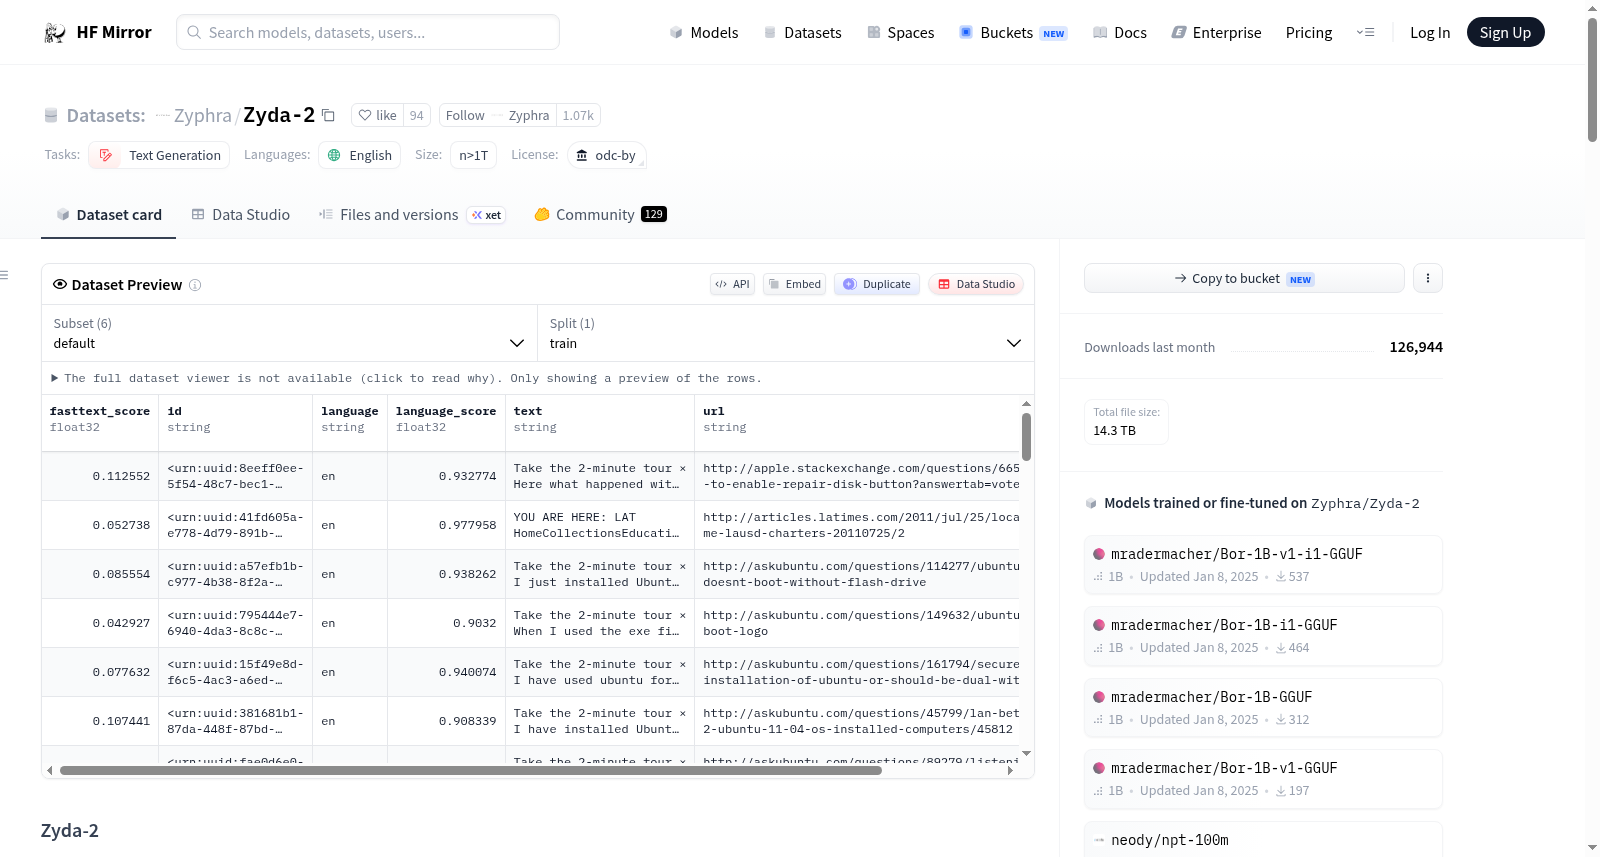
Task: Click the Text Generation task tag
Action: click(x=159, y=155)
